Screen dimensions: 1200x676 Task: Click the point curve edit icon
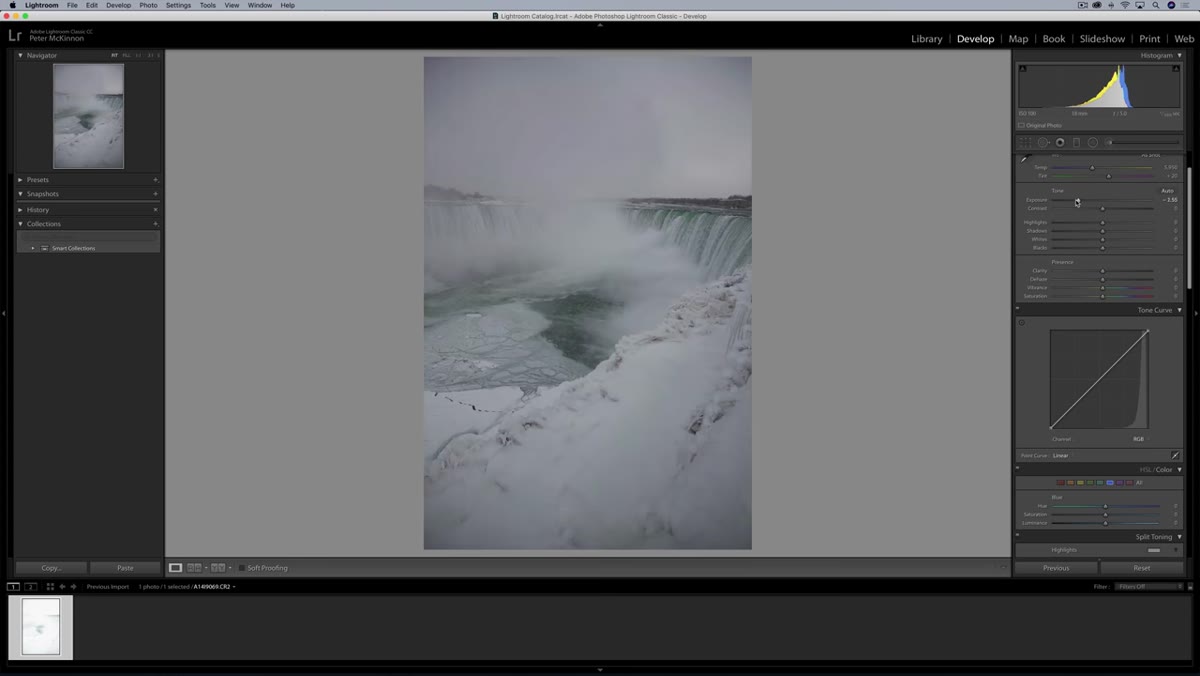(x=1175, y=455)
